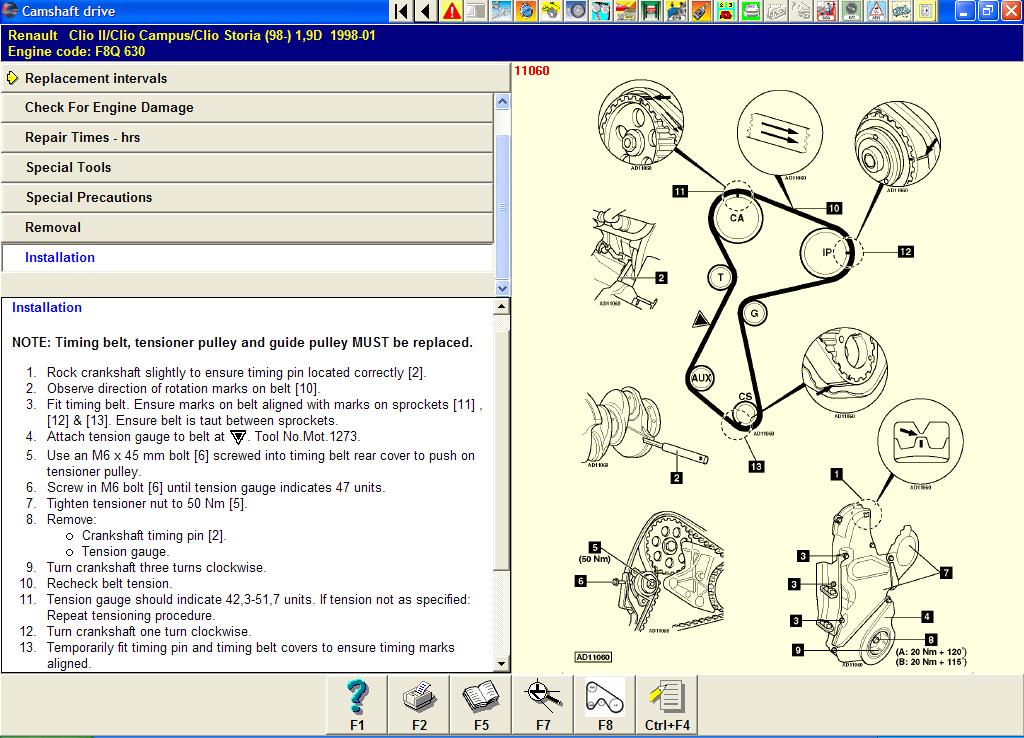The image size is (1024, 738).
Task: Select the Installation list item
Action: [x=247, y=257]
